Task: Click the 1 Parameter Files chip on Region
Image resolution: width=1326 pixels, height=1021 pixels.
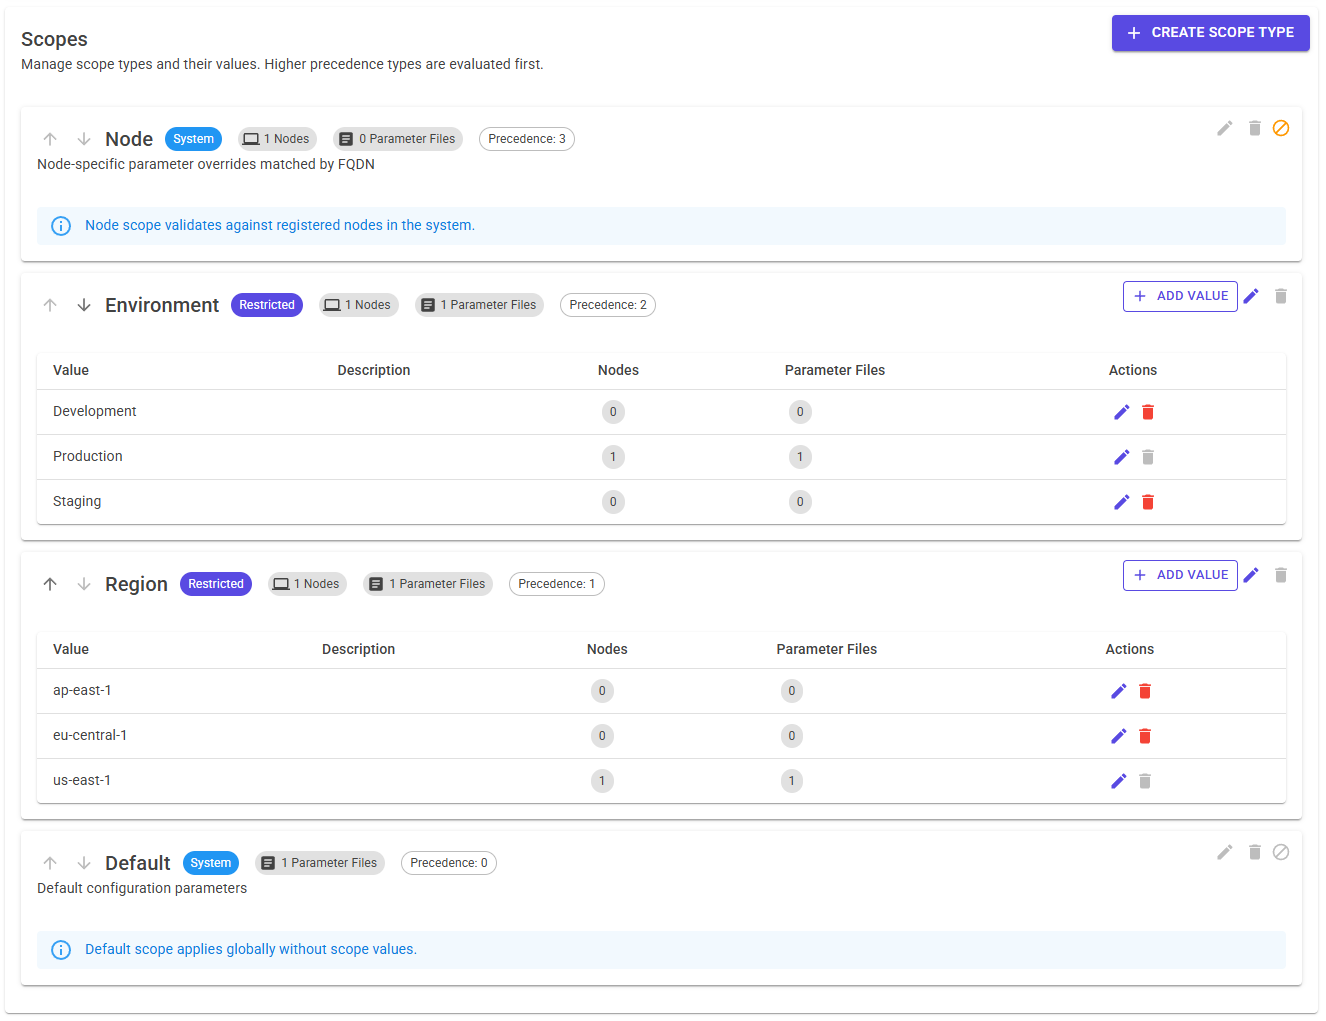Action: [428, 583]
